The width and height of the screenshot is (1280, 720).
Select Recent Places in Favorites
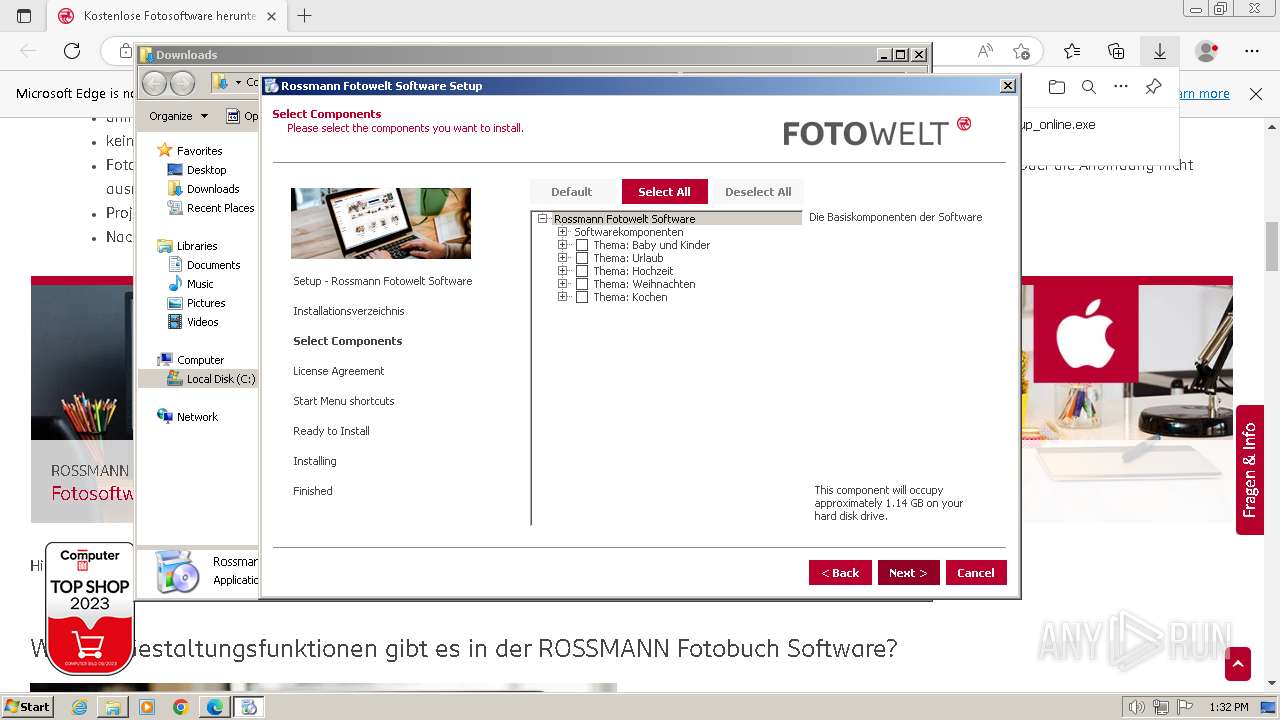click(220, 208)
